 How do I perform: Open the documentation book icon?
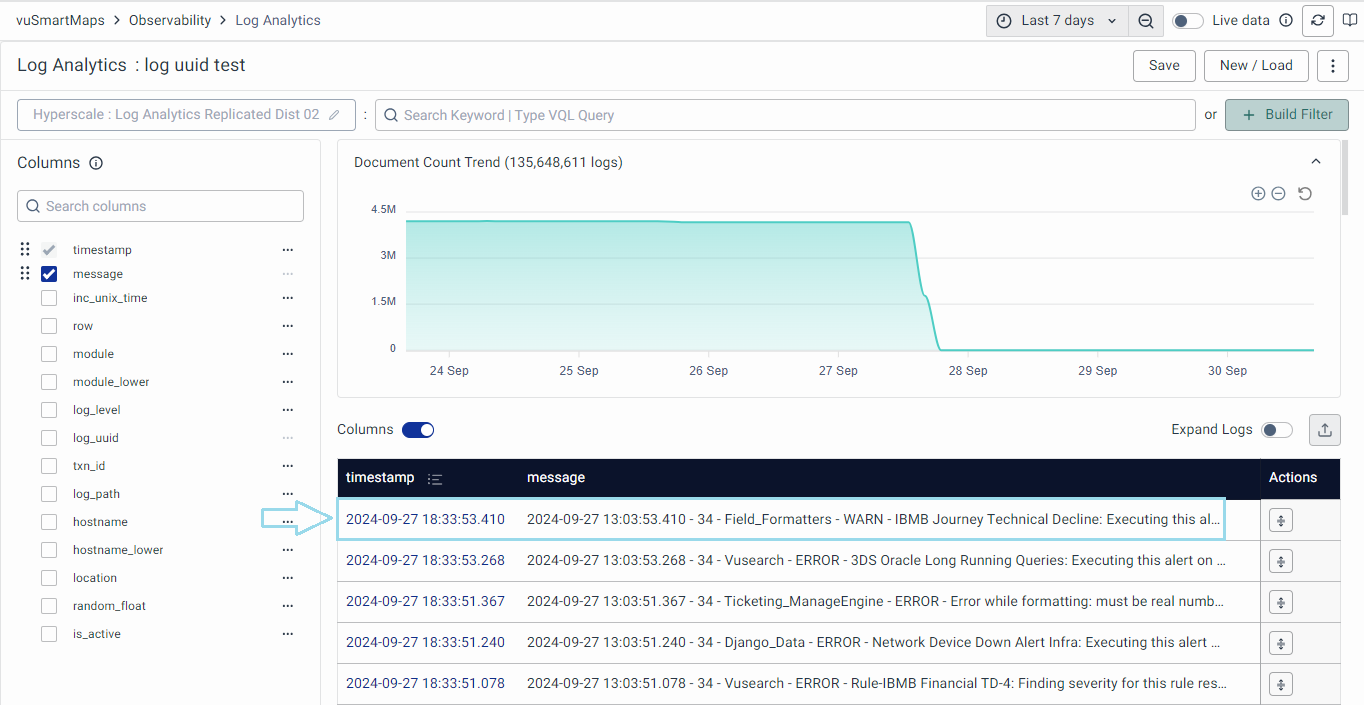pos(1350,21)
